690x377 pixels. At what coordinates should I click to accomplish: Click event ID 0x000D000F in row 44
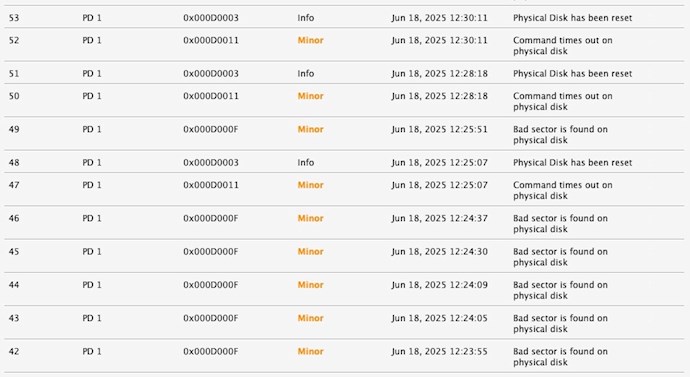210,285
